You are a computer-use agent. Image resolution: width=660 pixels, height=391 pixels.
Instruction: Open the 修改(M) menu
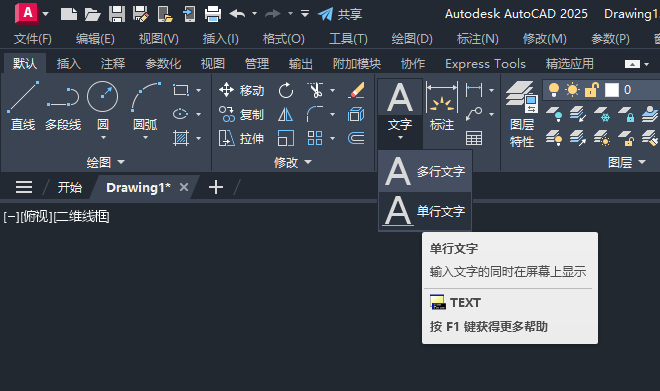[x=545, y=39]
